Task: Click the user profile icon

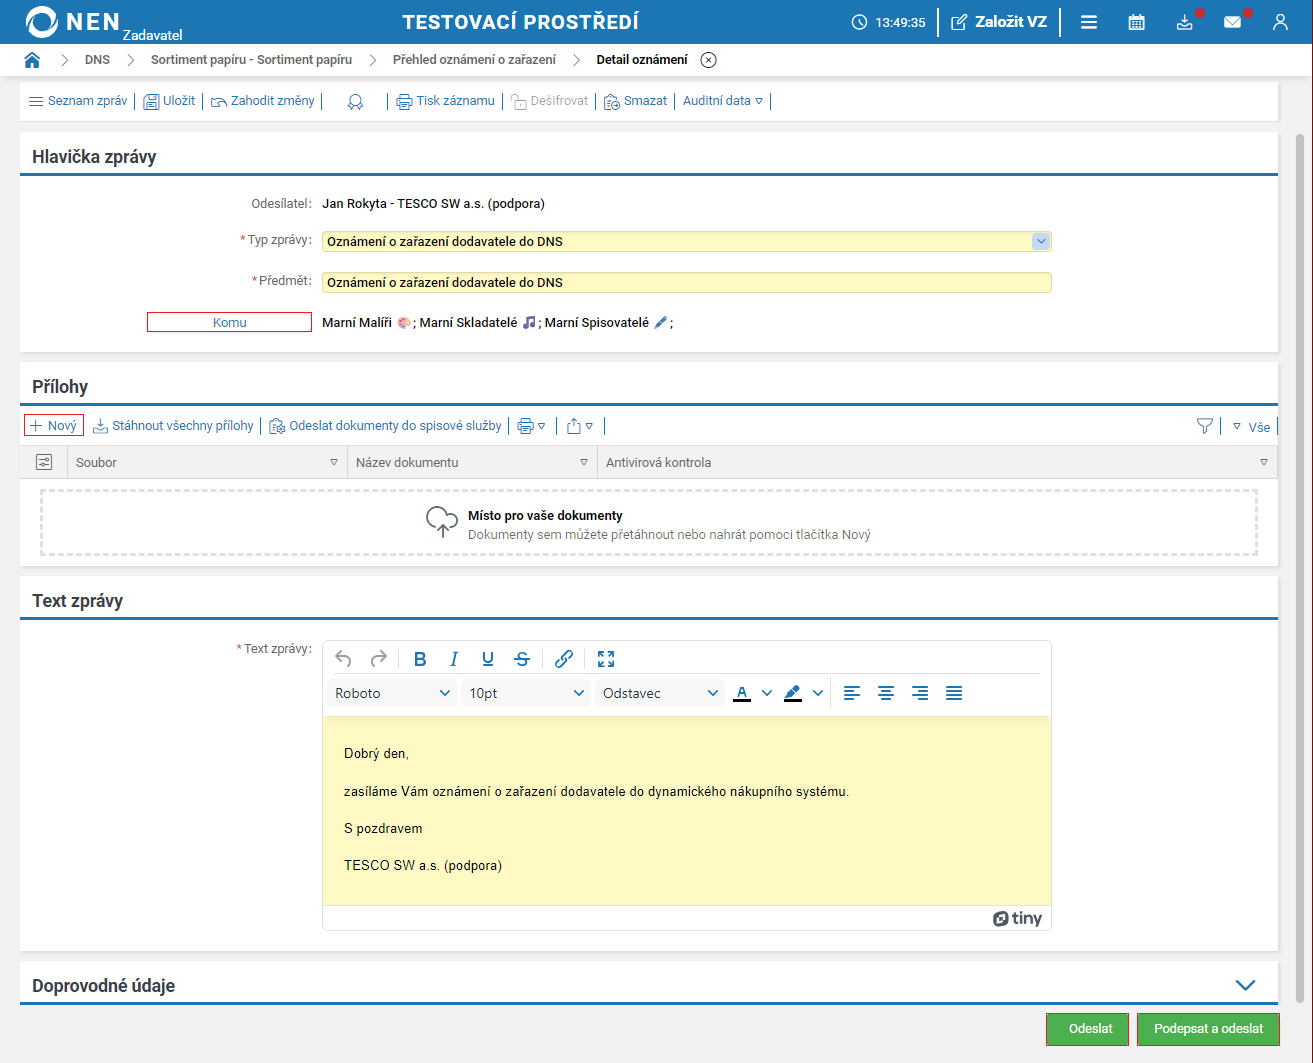Action: click(x=1280, y=22)
